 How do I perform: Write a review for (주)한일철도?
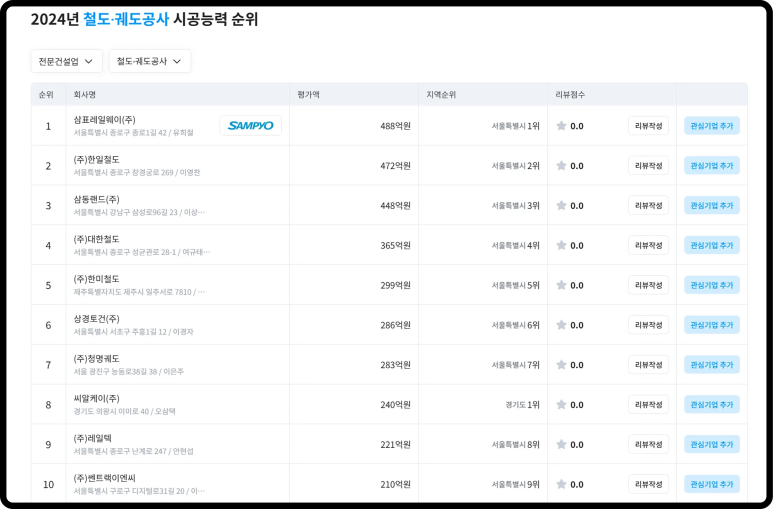coord(648,166)
